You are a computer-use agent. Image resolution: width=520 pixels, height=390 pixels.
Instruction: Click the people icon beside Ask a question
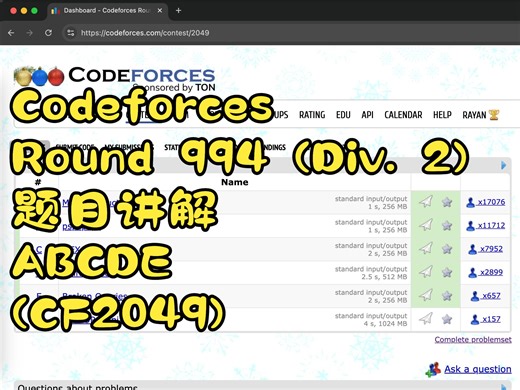point(433,370)
